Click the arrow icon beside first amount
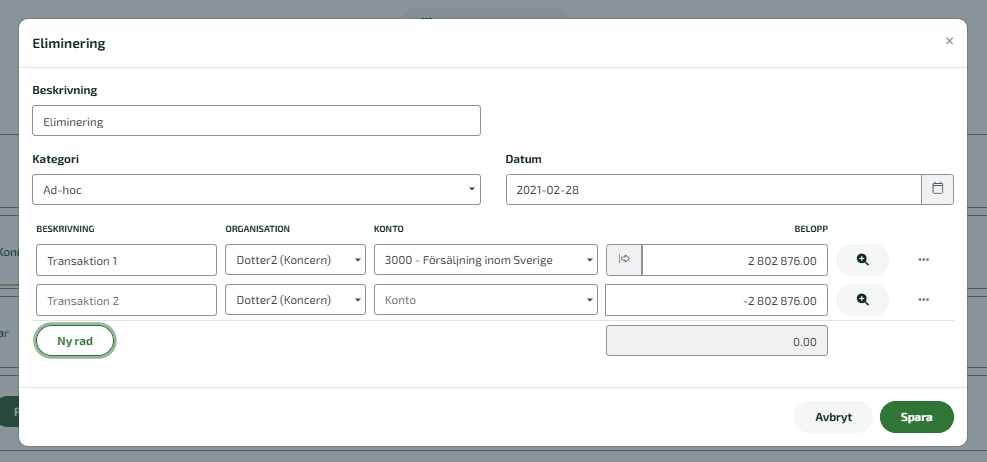Screen dimensions: 987x462 pos(624,260)
